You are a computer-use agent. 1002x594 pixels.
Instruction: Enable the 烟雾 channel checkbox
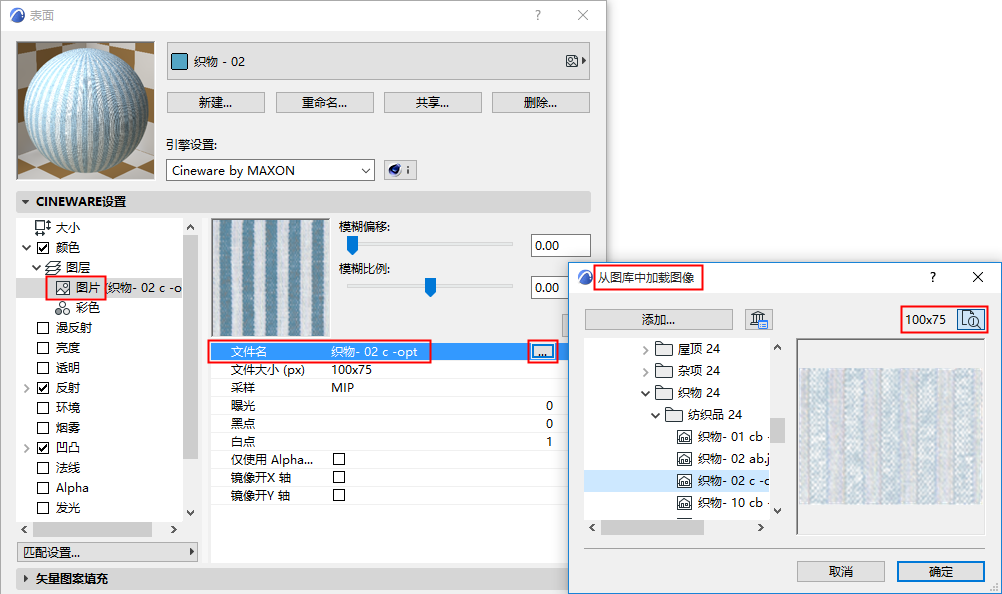(43, 428)
